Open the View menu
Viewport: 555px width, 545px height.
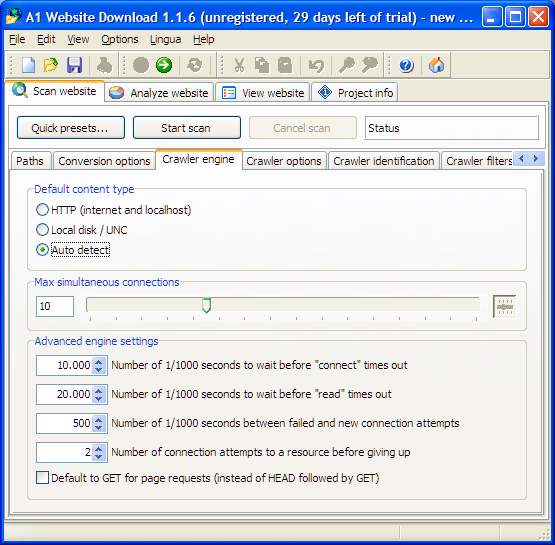click(78, 39)
